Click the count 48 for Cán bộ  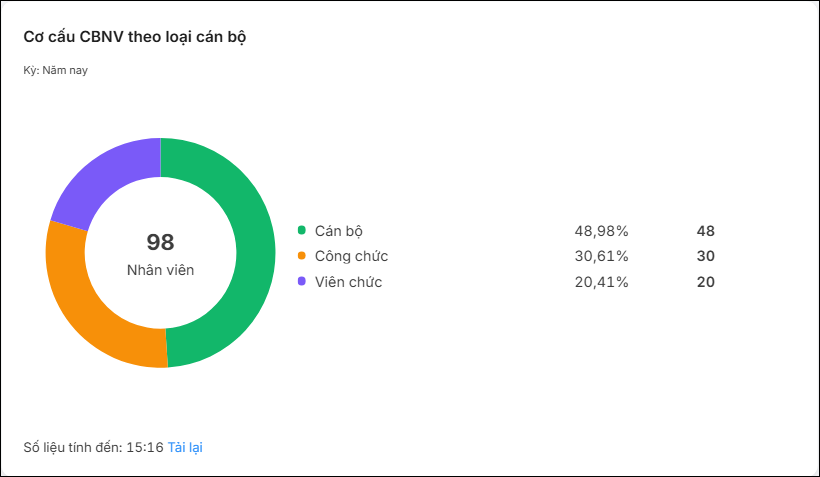(705, 231)
